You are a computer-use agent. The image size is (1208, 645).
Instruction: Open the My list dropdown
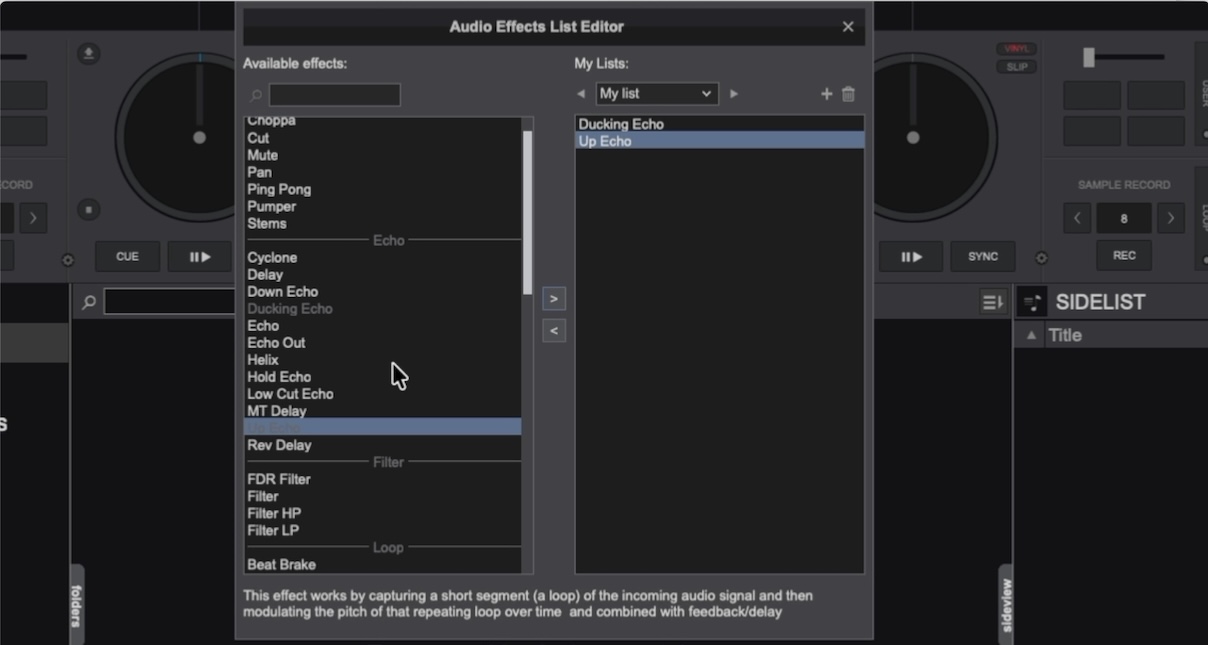(657, 94)
